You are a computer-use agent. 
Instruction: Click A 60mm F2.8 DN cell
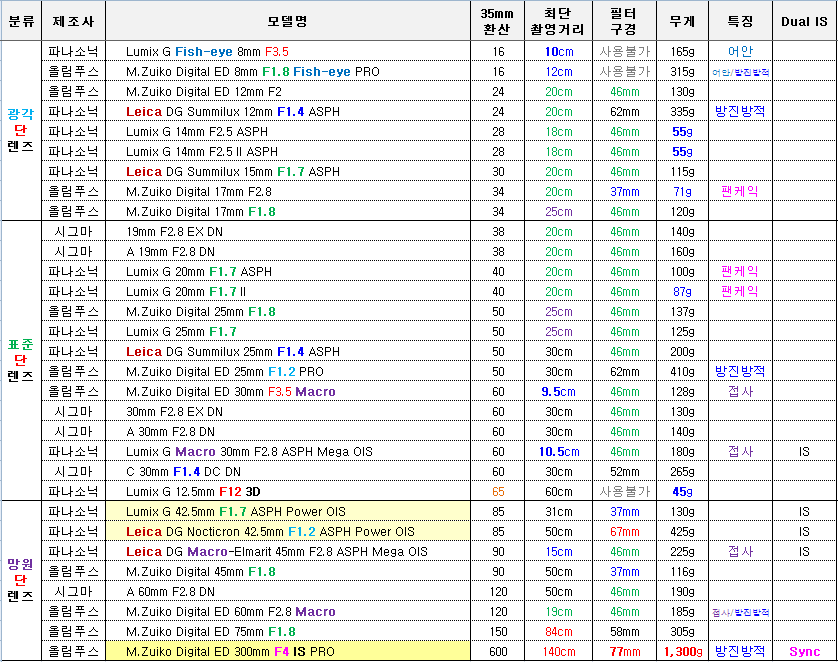[288, 591]
